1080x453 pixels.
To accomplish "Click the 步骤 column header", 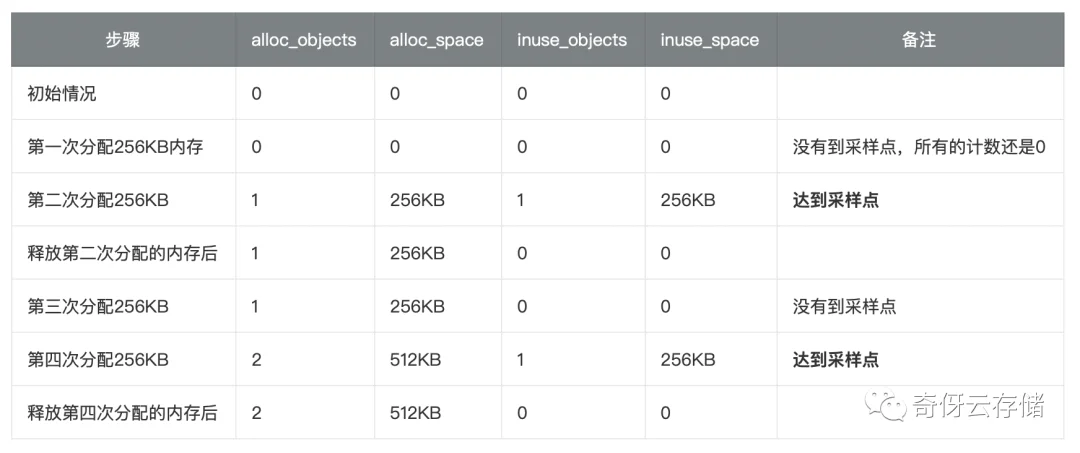I will pos(123,40).
